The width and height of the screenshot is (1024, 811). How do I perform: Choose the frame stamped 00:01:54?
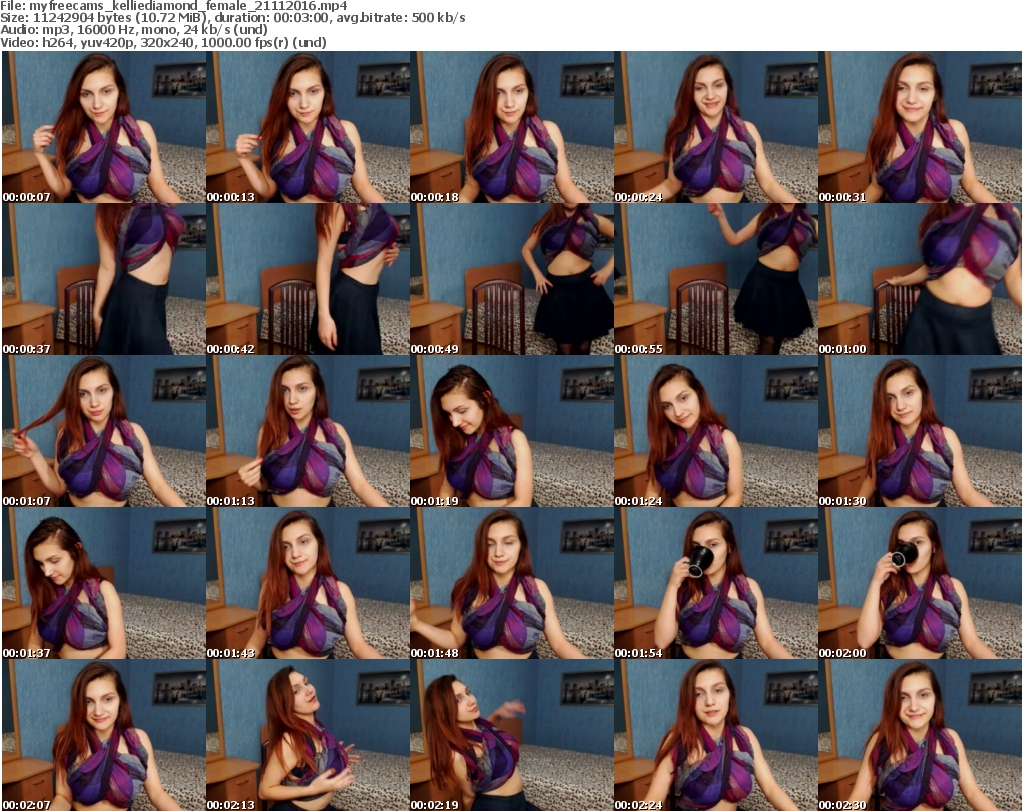coord(716,583)
